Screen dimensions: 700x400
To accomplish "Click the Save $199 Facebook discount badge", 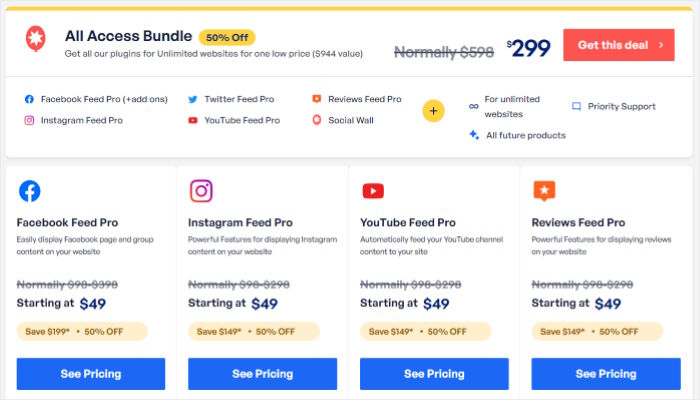I will 82,332.
